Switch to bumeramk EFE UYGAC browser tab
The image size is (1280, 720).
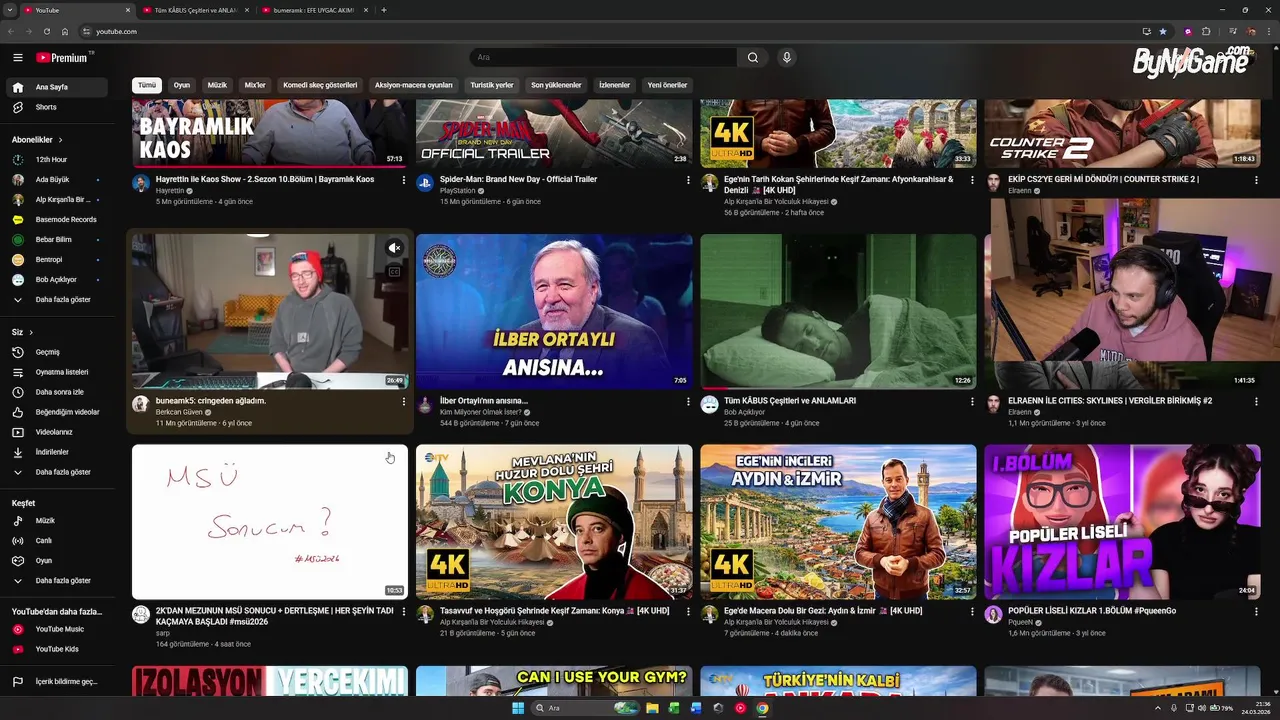(312, 10)
